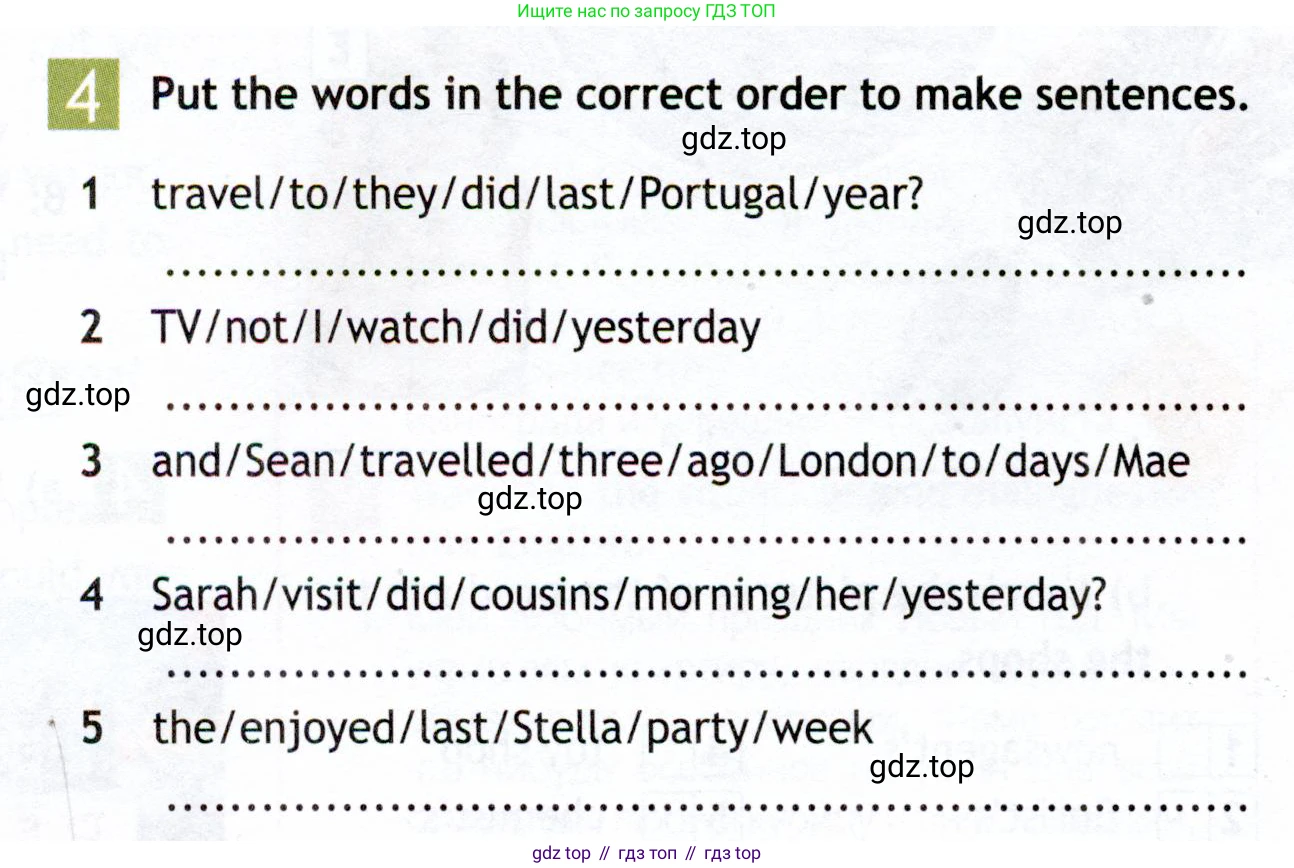Select the sentence "TV/not/I/watch/did/yesterday"

coord(456,328)
